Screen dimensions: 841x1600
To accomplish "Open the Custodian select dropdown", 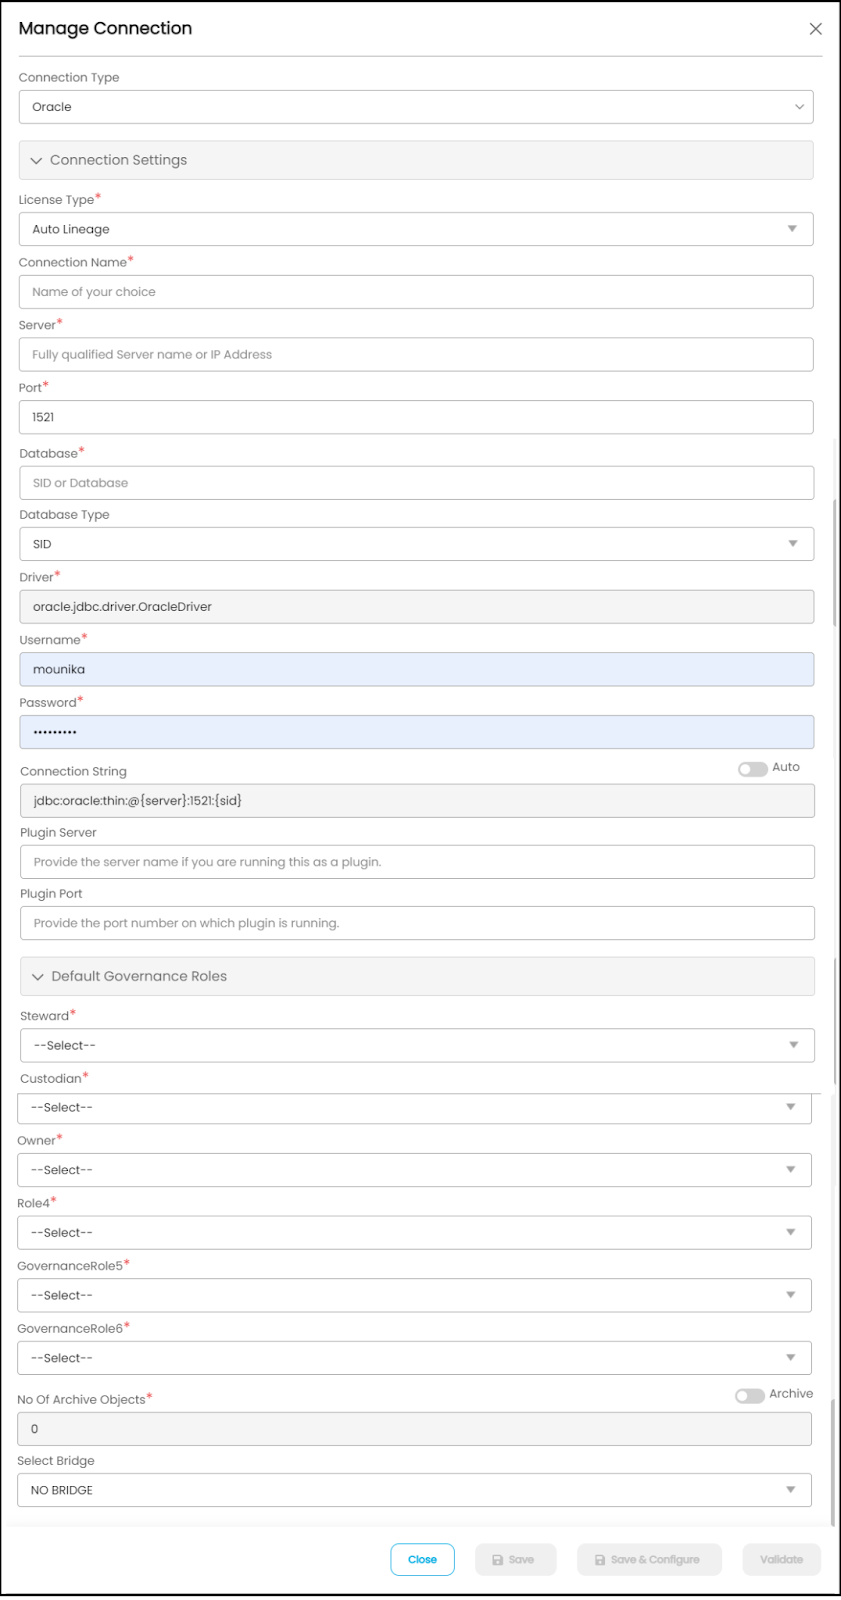I will tap(414, 1108).
